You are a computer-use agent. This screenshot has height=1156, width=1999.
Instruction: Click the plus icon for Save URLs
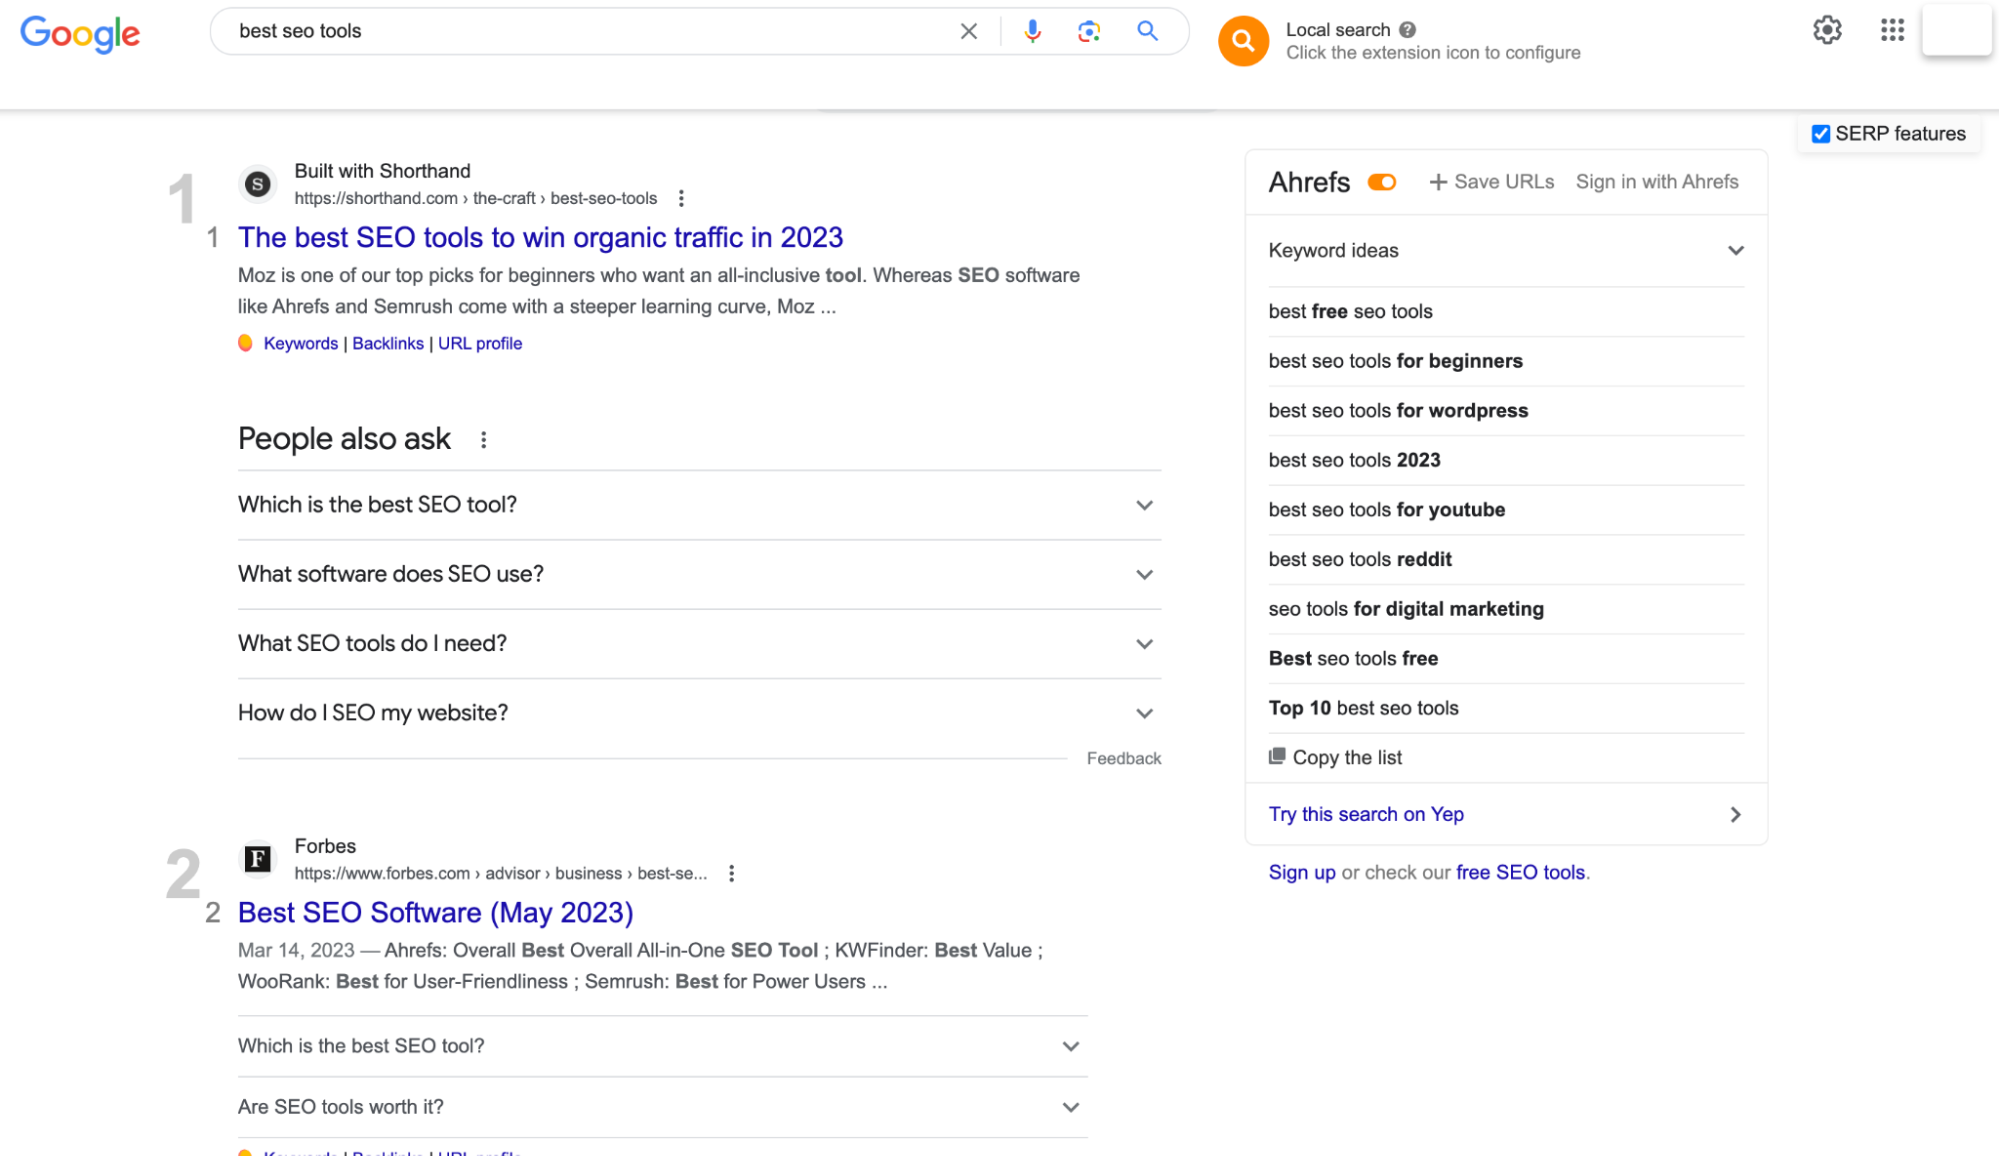(x=1438, y=182)
